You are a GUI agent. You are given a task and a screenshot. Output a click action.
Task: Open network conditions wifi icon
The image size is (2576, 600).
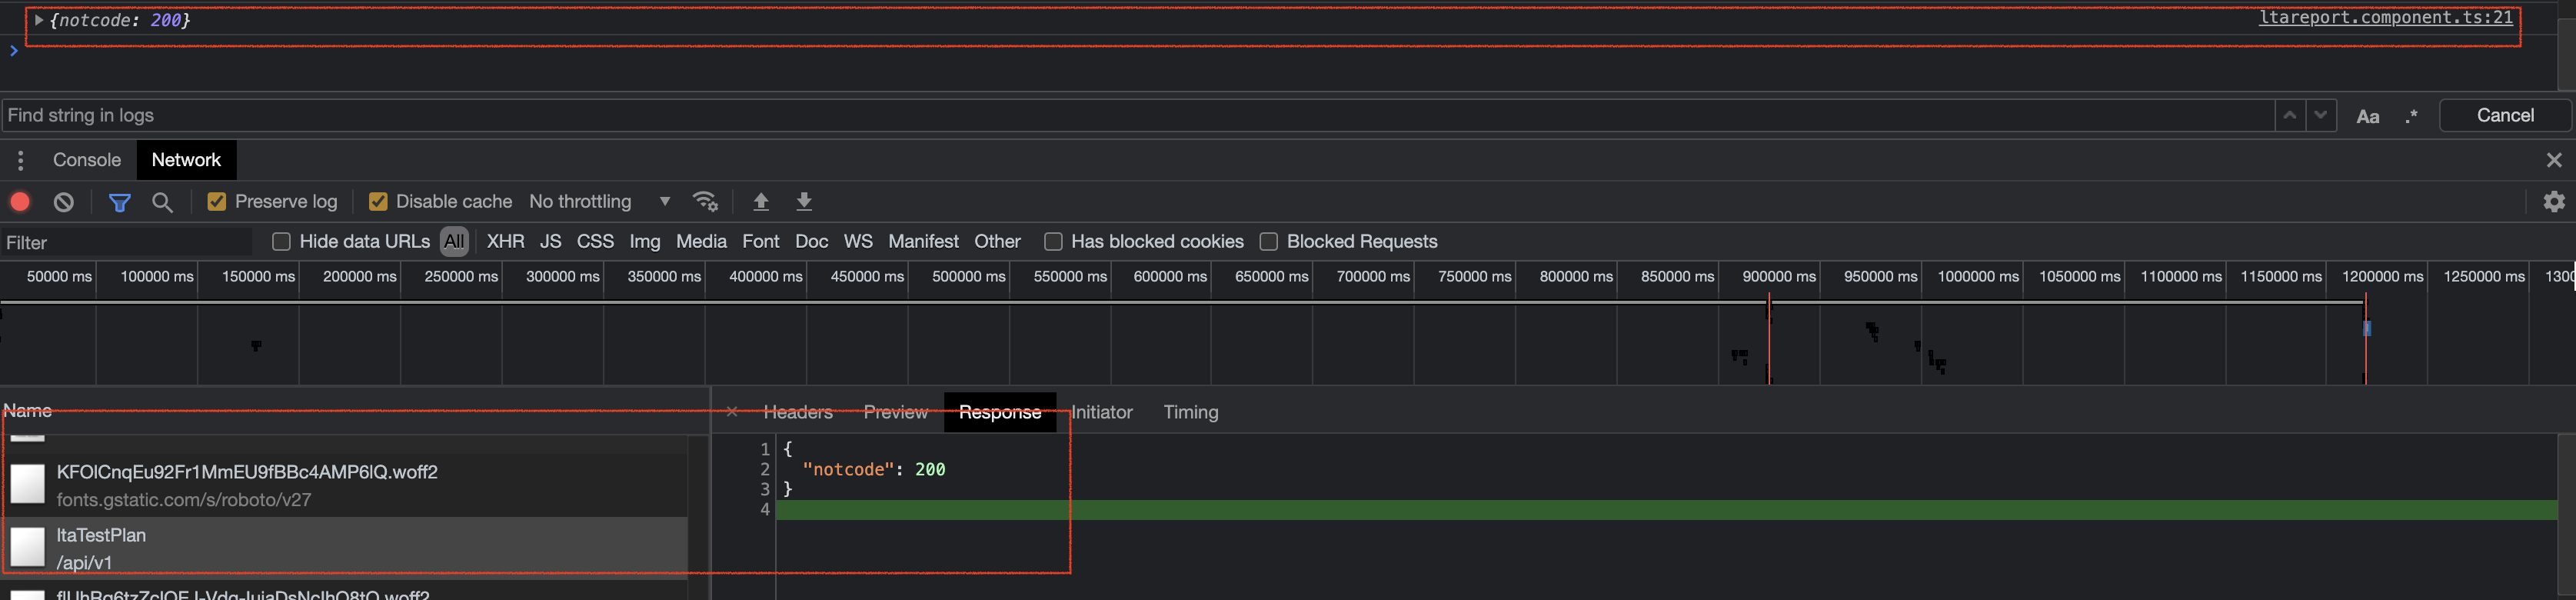(705, 202)
